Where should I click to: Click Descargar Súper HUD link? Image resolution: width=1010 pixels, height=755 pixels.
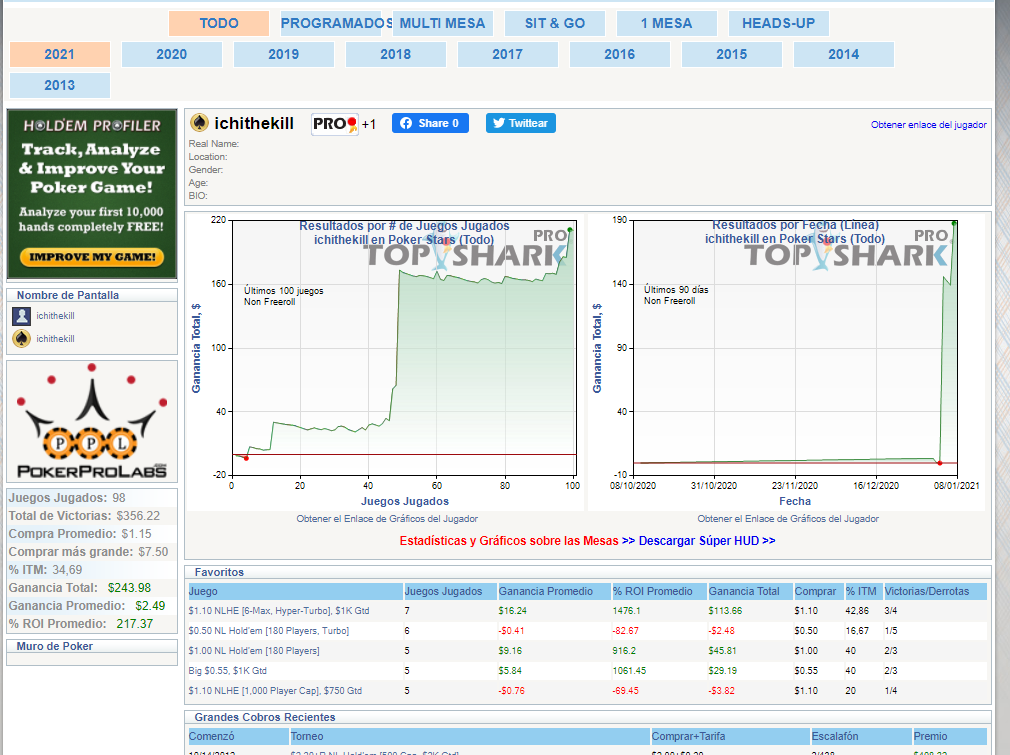[x=707, y=540]
